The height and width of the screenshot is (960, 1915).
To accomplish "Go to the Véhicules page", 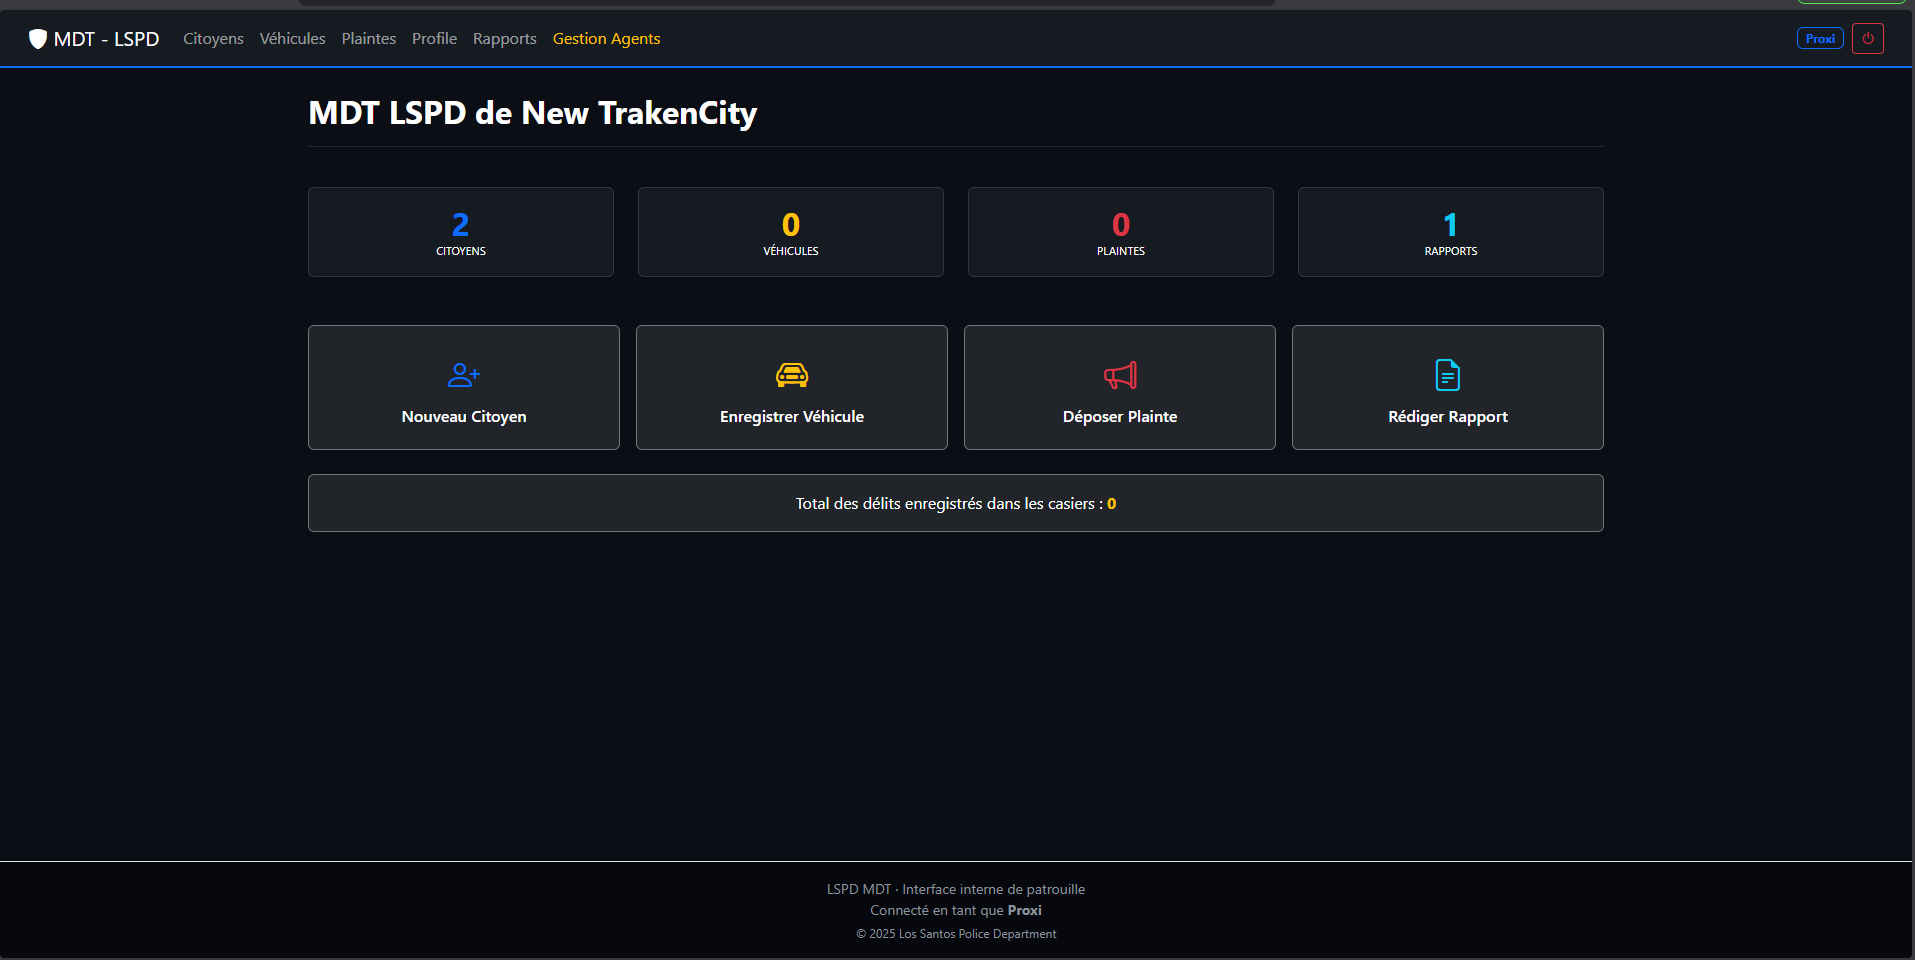I will click(292, 39).
